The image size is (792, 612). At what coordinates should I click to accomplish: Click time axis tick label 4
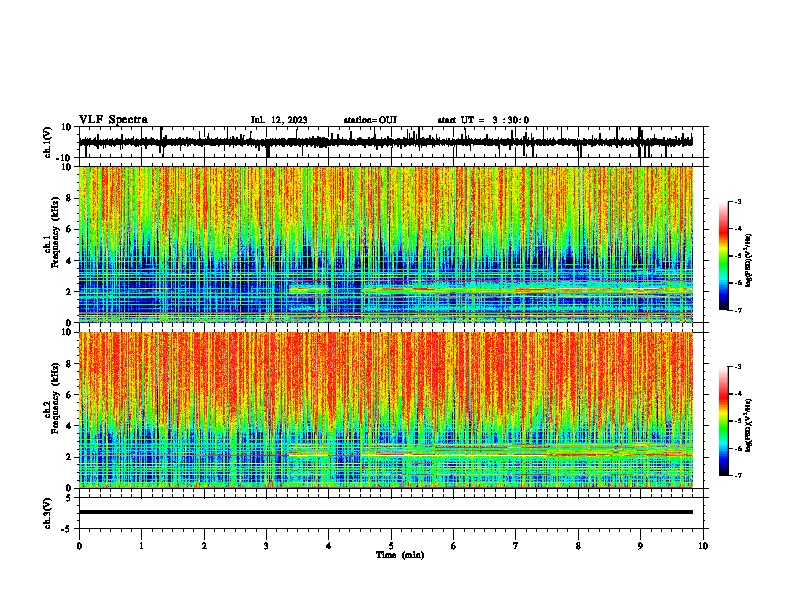point(329,546)
